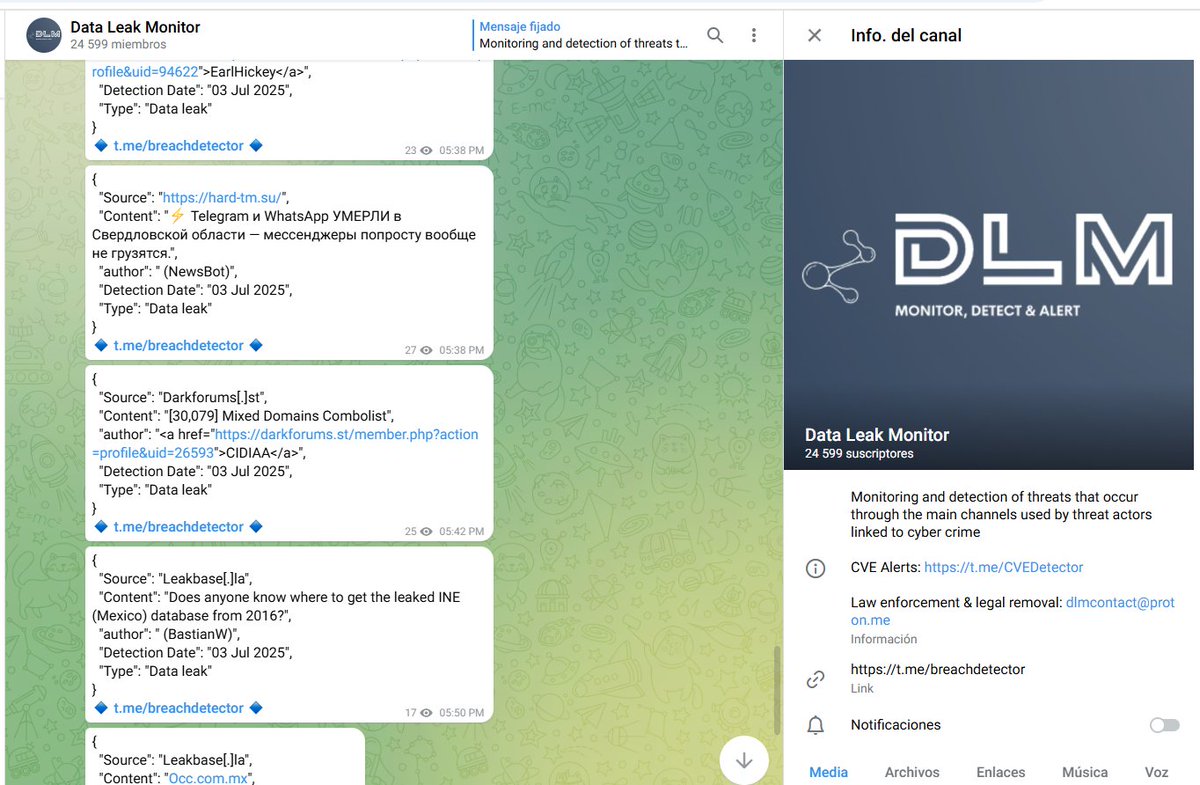This screenshot has width=1200, height=785.
Task: Open t.me/breachdetector in the EarlHickey message
Action: pyautogui.click(x=178, y=146)
